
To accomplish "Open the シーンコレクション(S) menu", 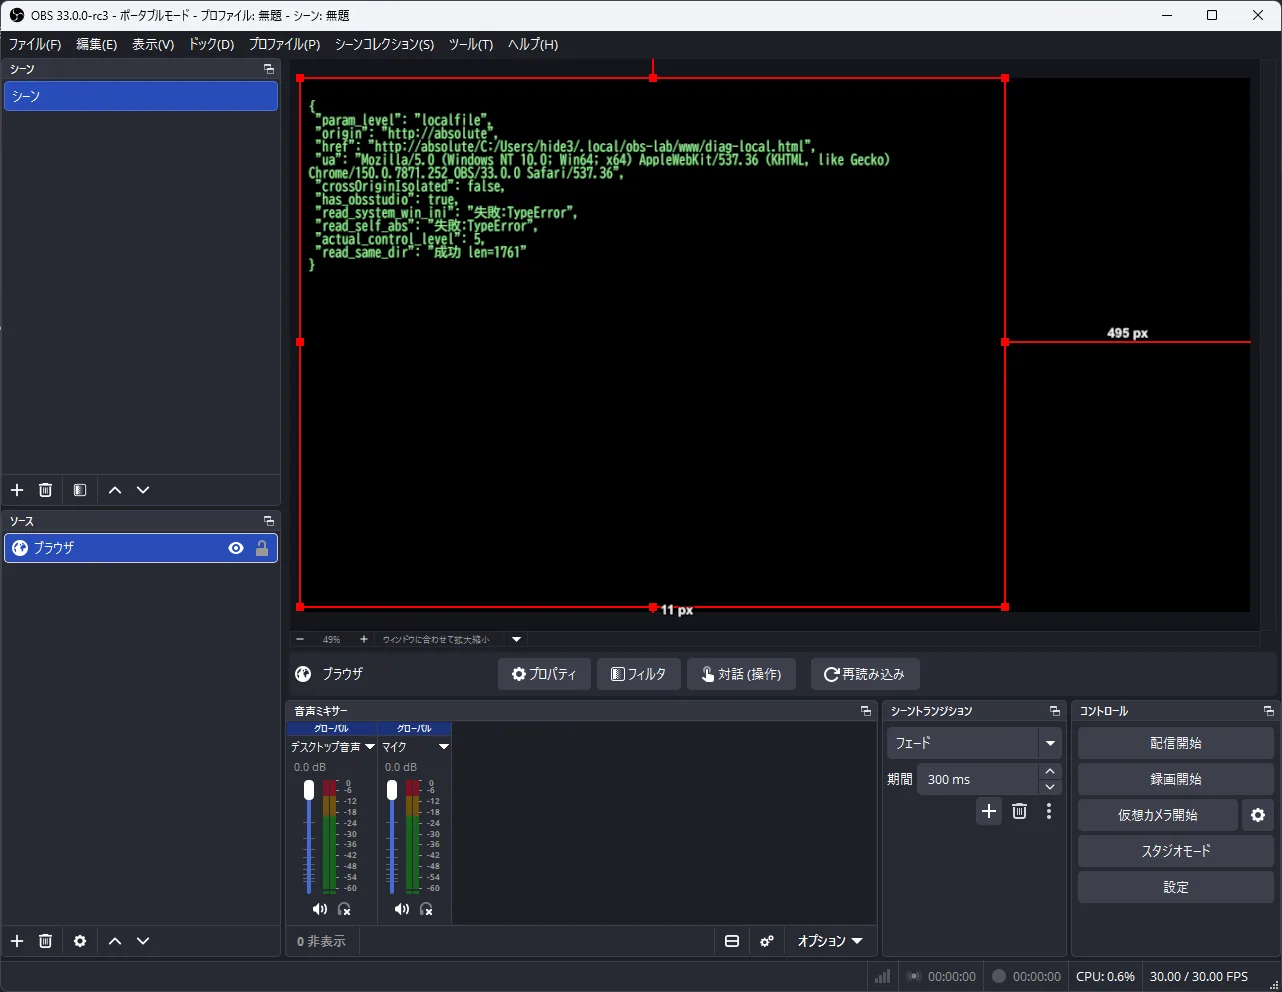I will click(384, 44).
